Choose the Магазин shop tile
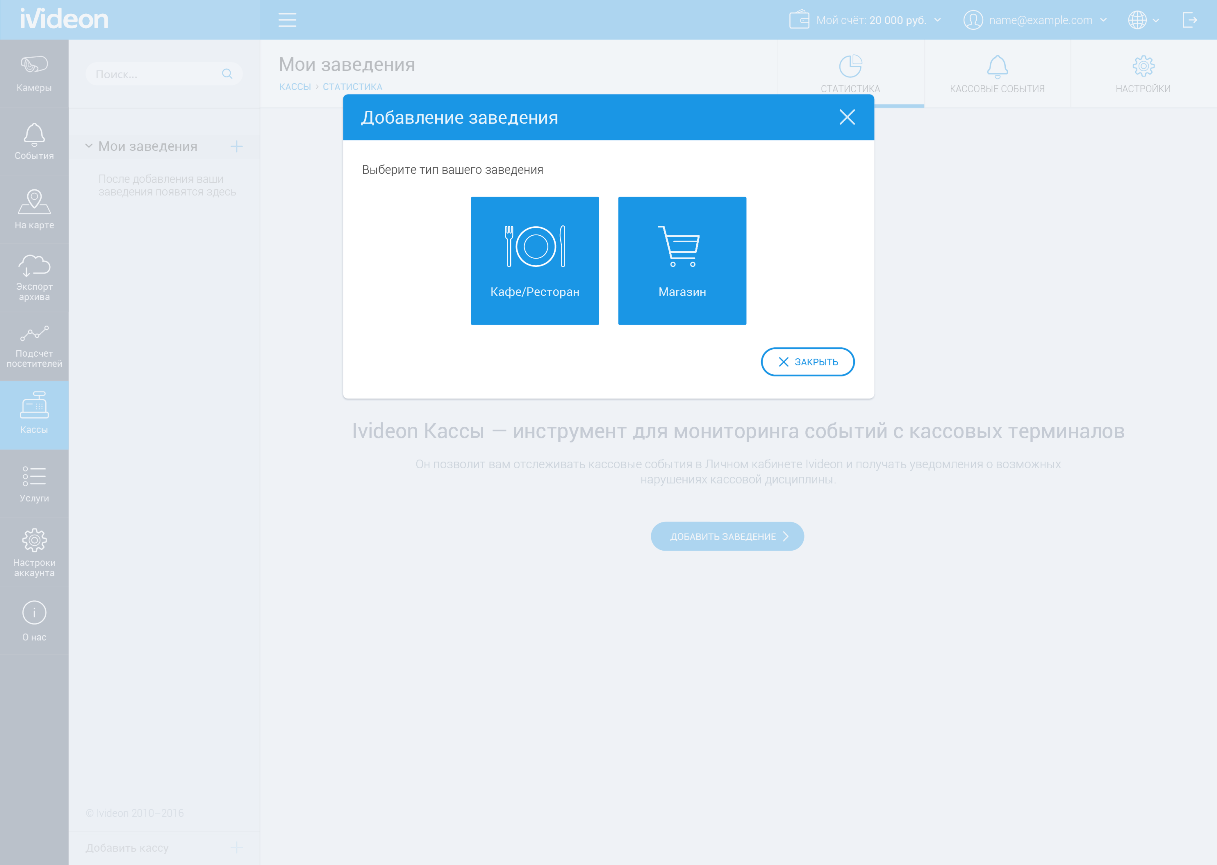 click(x=682, y=261)
